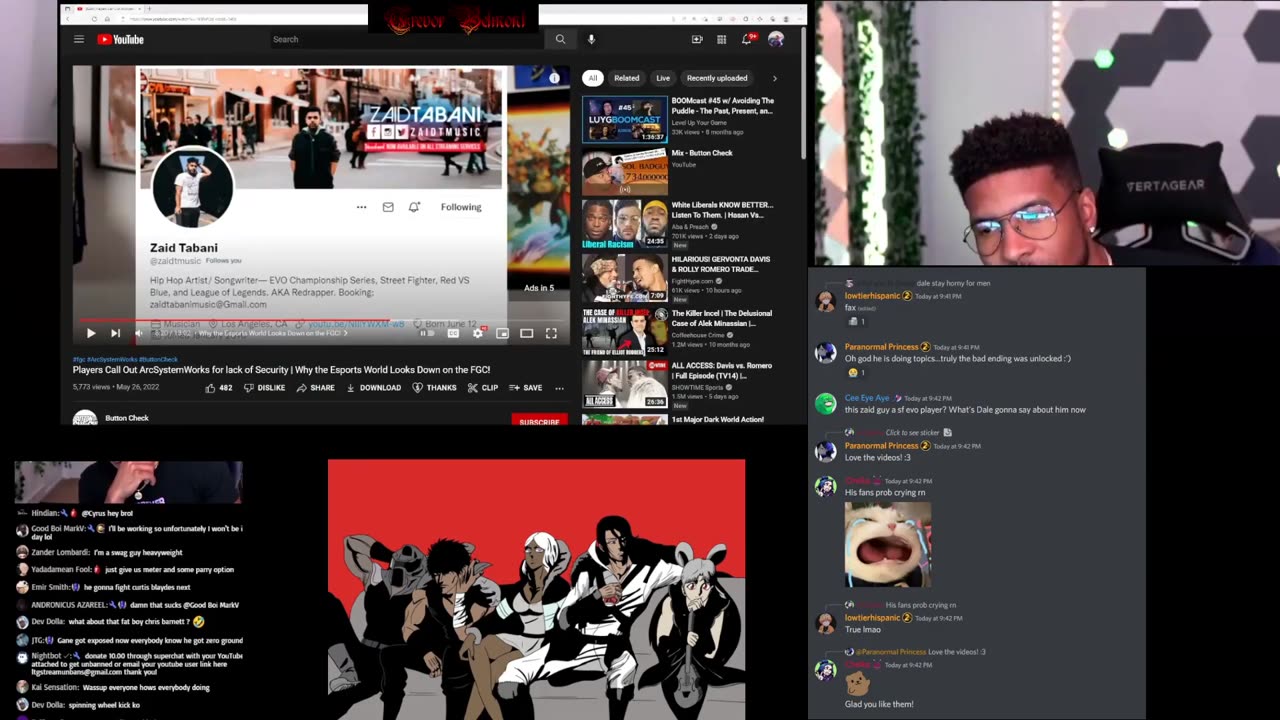Open player settings gear
This screenshot has width=1280, height=720.
pyautogui.click(x=478, y=333)
